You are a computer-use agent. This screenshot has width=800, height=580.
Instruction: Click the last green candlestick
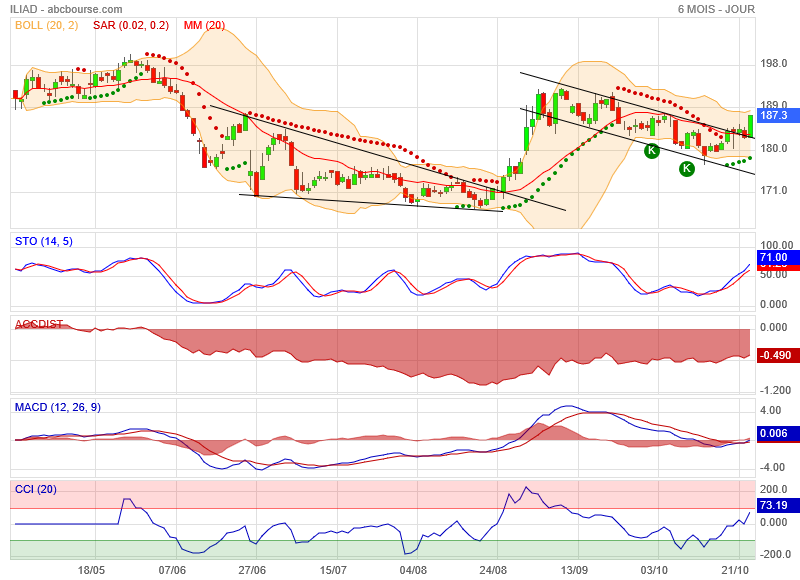(751, 125)
